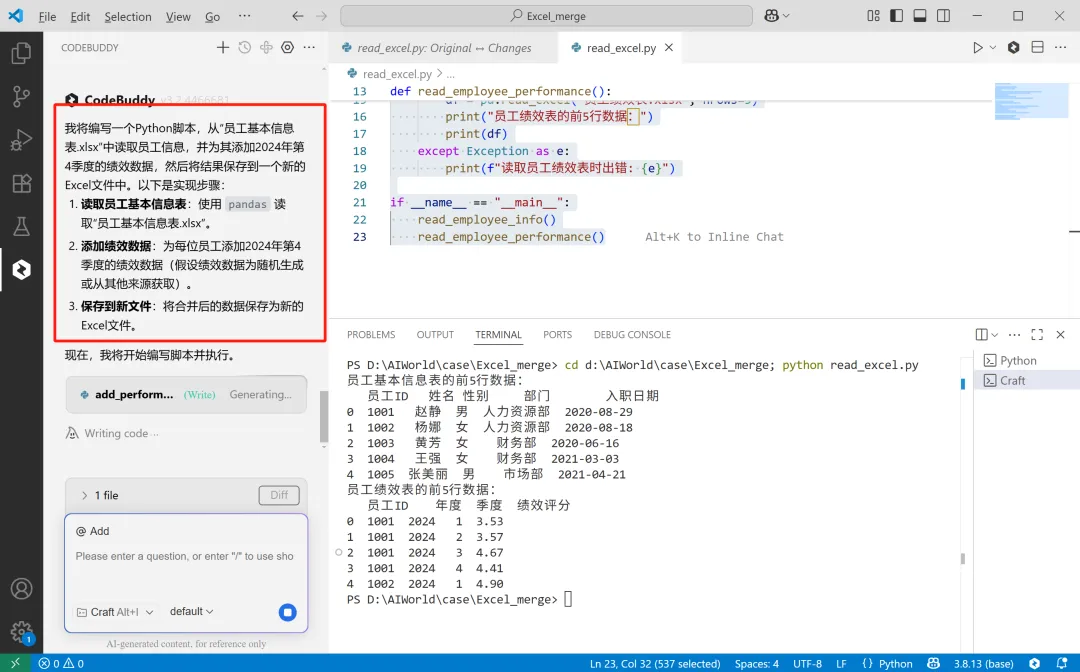Open the View menu
The width and height of the screenshot is (1080, 672).
pyautogui.click(x=178, y=17)
